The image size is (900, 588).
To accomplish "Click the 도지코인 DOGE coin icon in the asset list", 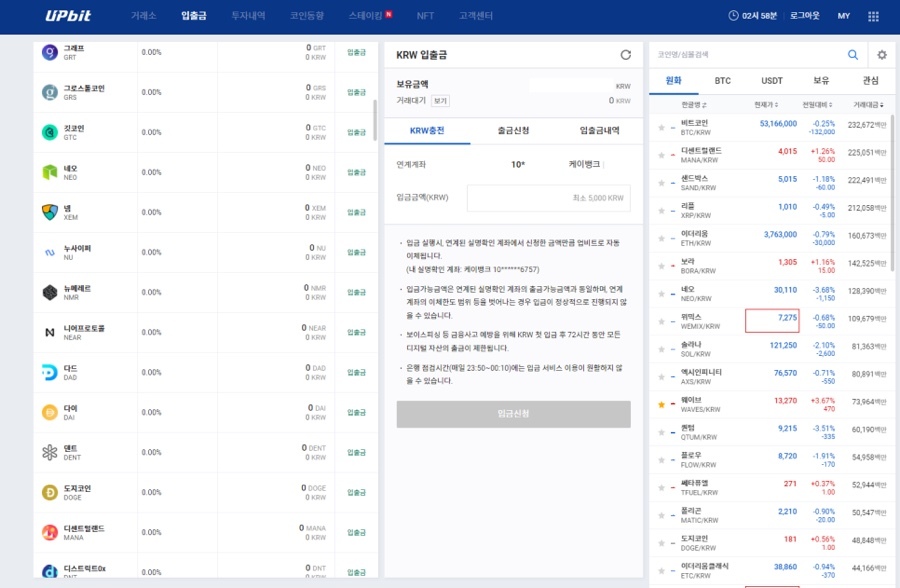I will tap(50, 493).
